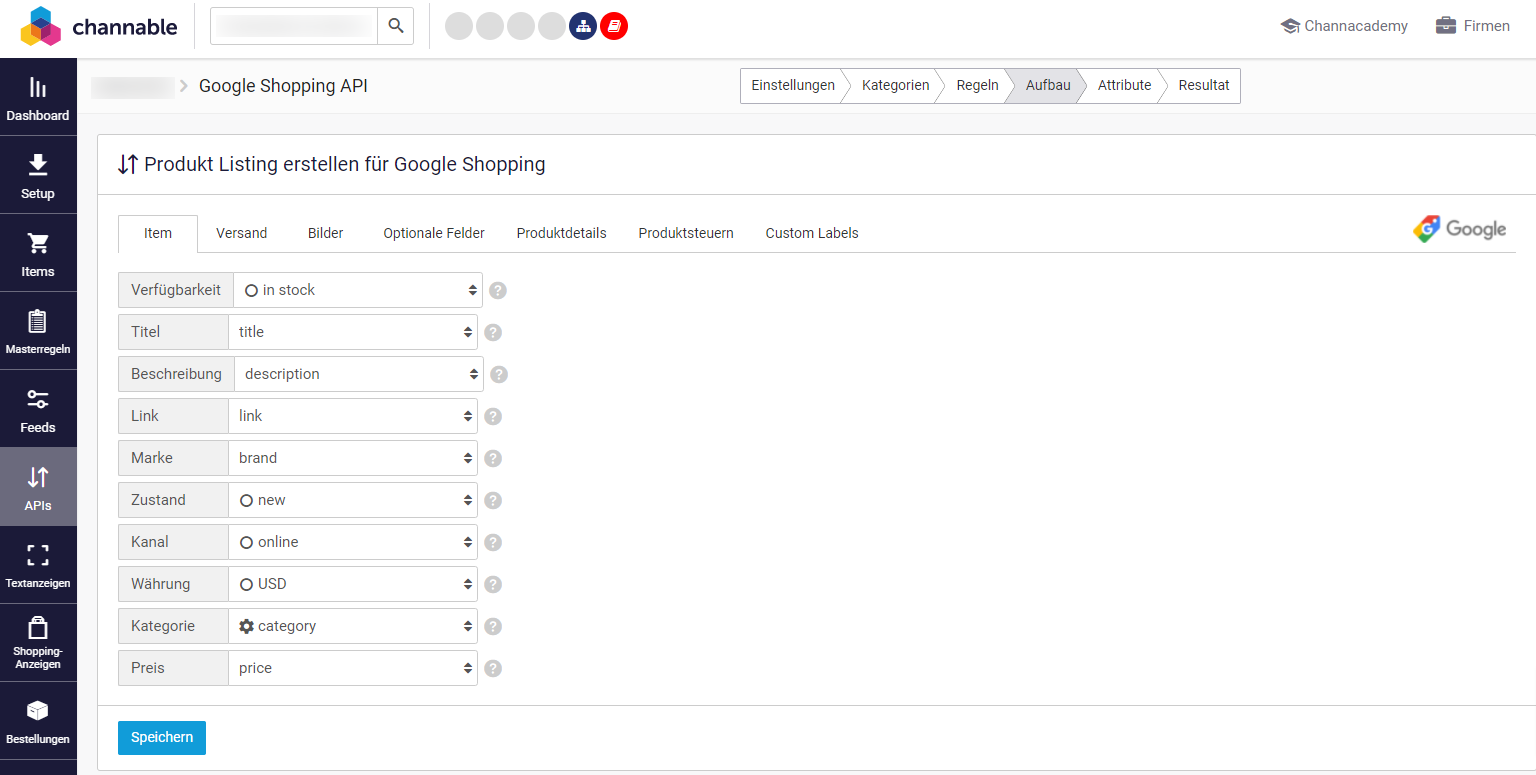Open the Dashboard section in the sidebar
The image size is (1536, 775).
coord(38,97)
